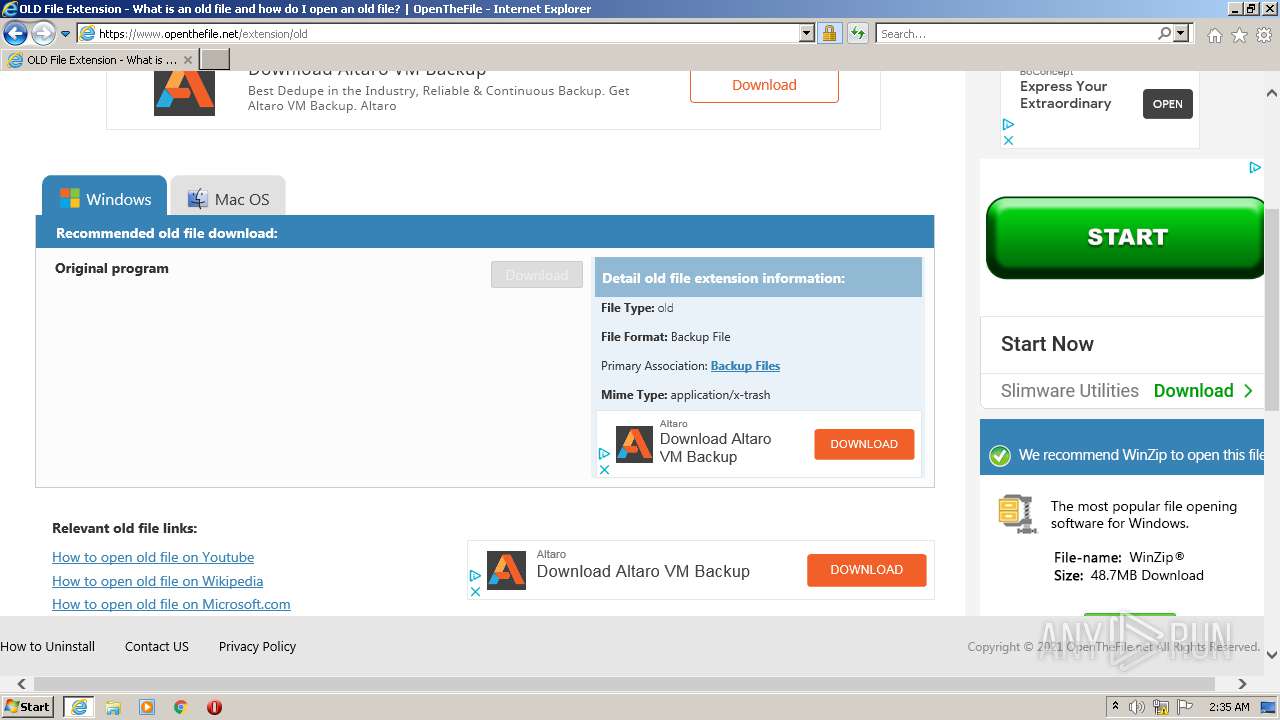The height and width of the screenshot is (720, 1280).
Task: Close the BoConcept ad
Action: [x=1008, y=140]
